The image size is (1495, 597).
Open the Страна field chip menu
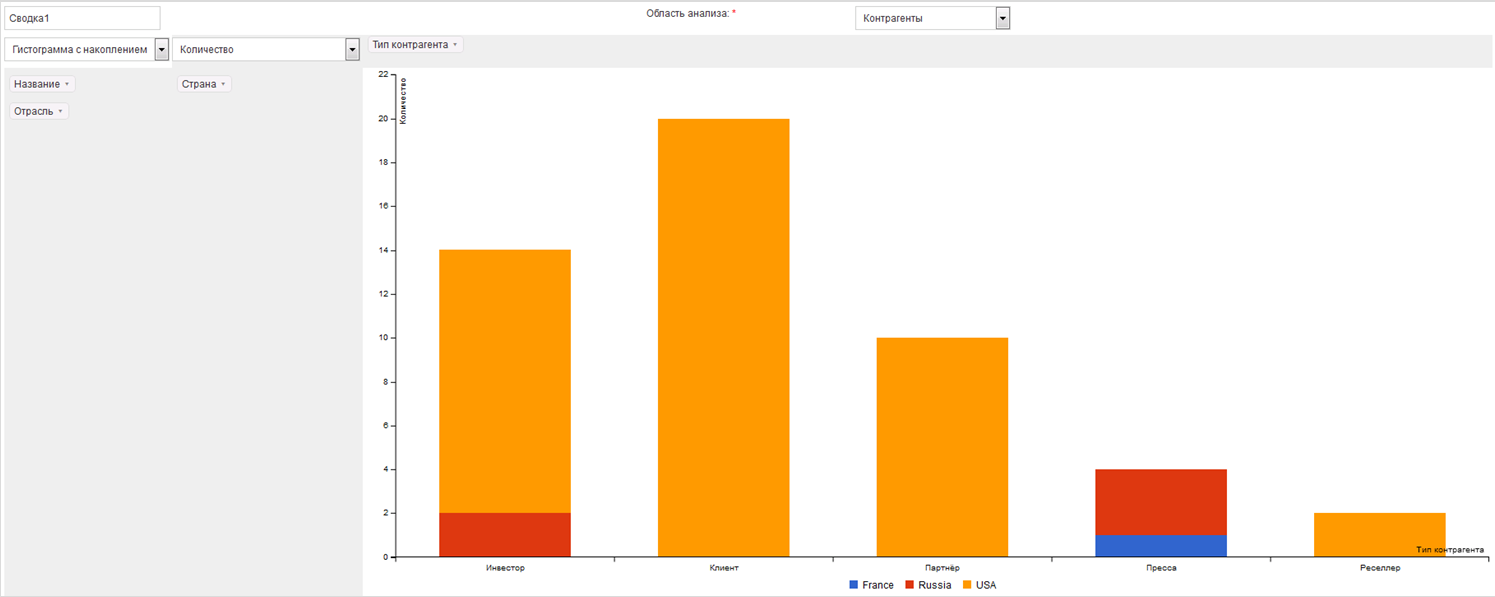(223, 85)
